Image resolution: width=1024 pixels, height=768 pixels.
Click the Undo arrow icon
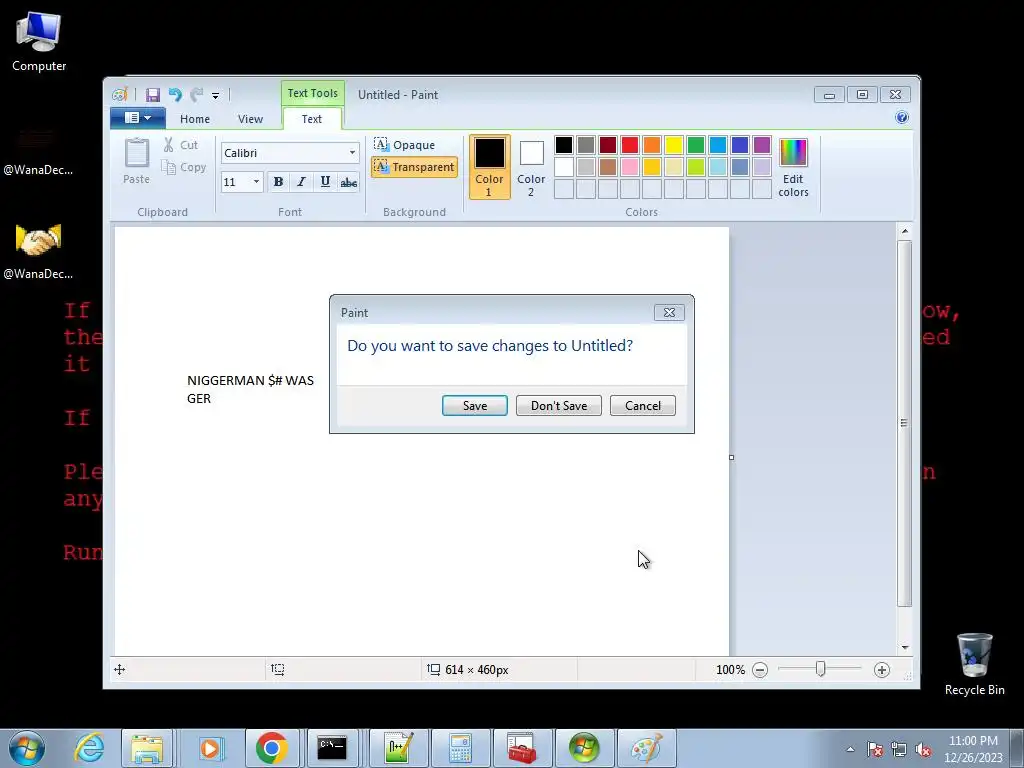click(175, 95)
